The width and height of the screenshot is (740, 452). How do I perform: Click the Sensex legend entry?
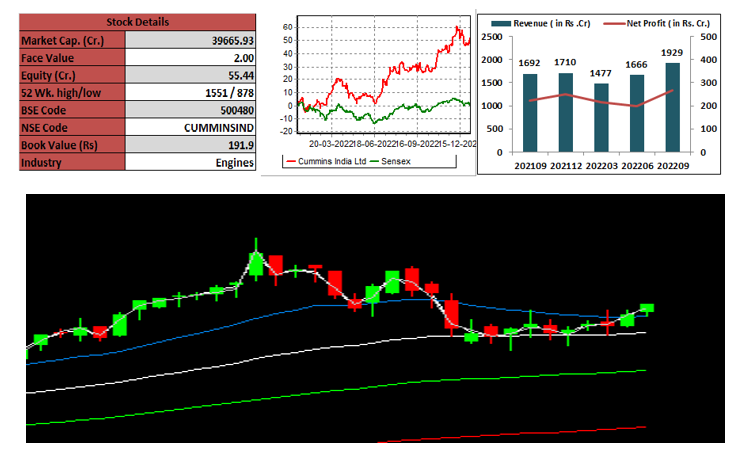click(391, 161)
